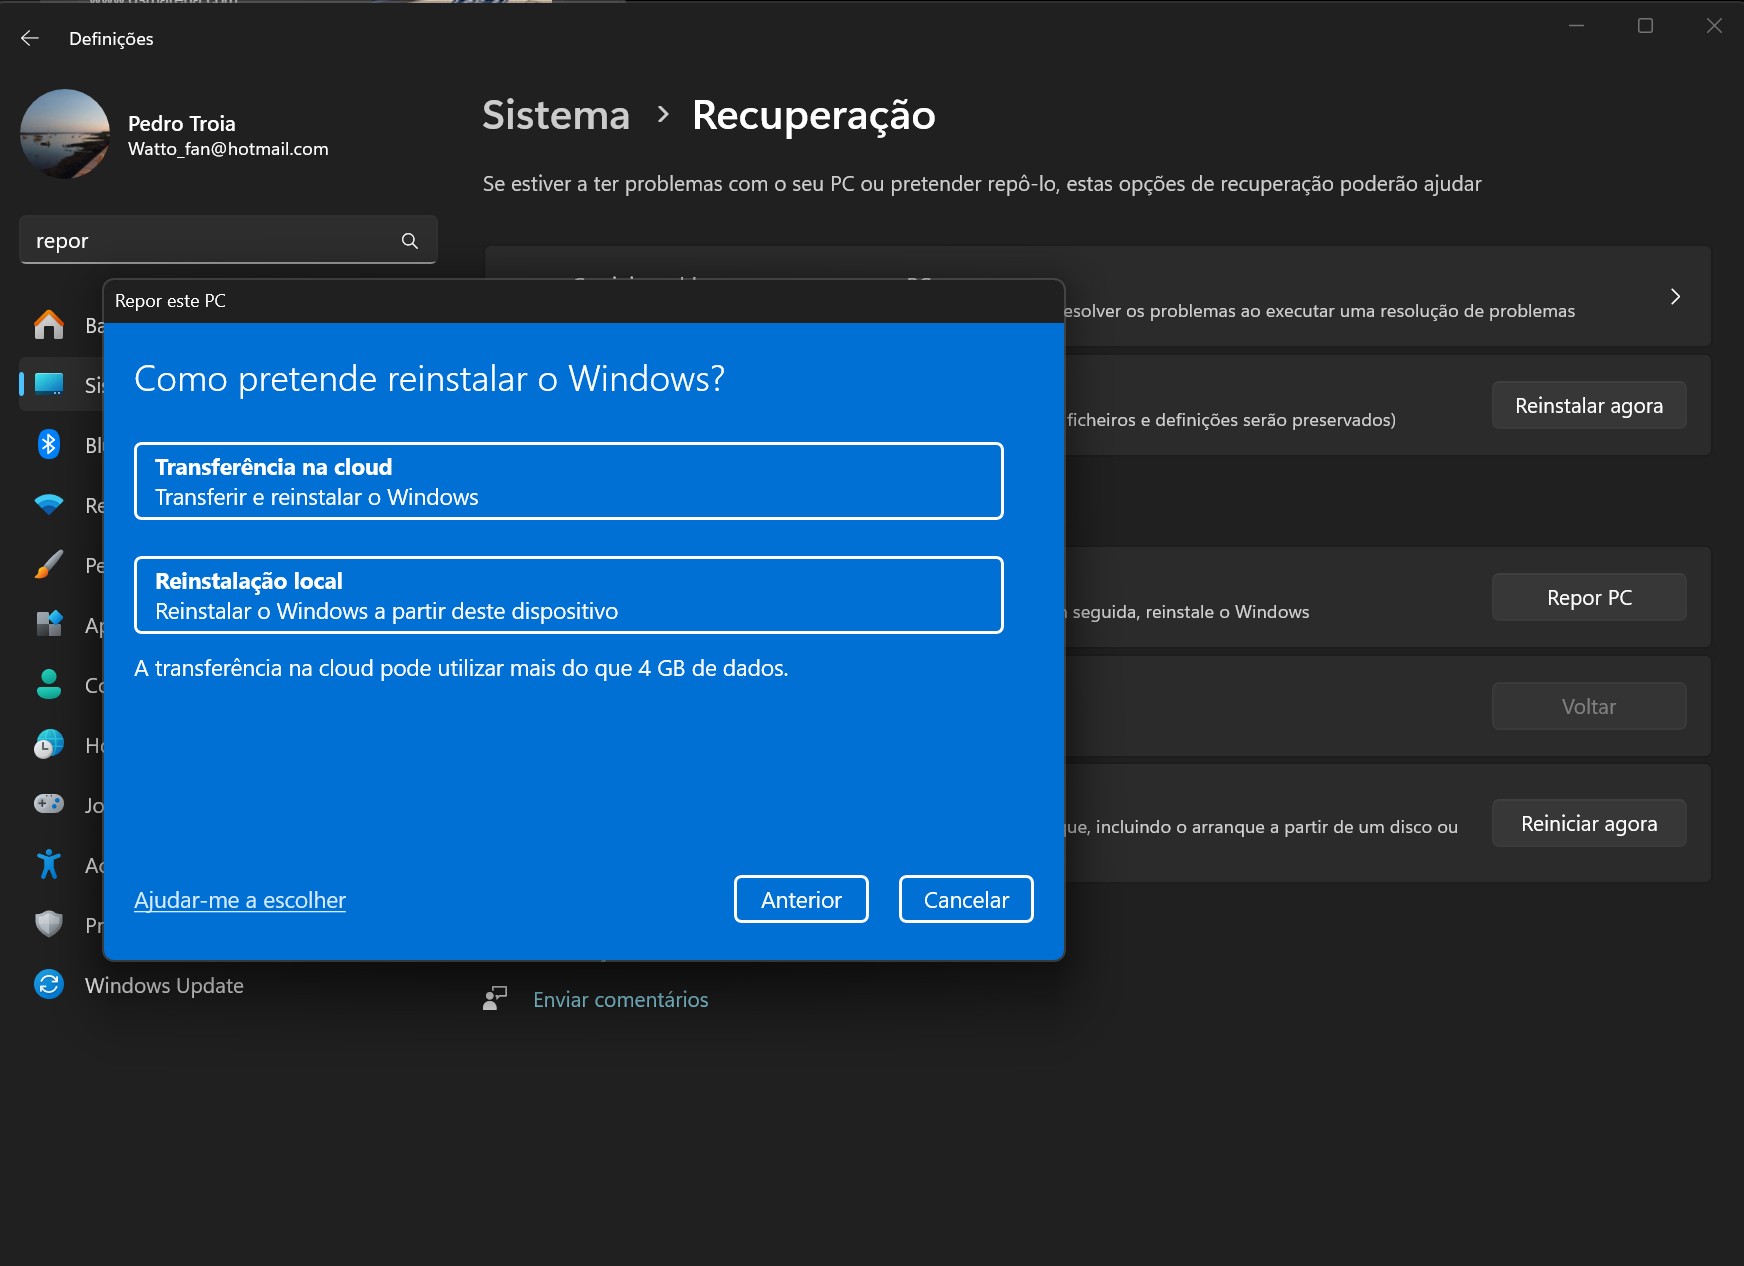Select the Accessibility figure icon

coord(48,864)
